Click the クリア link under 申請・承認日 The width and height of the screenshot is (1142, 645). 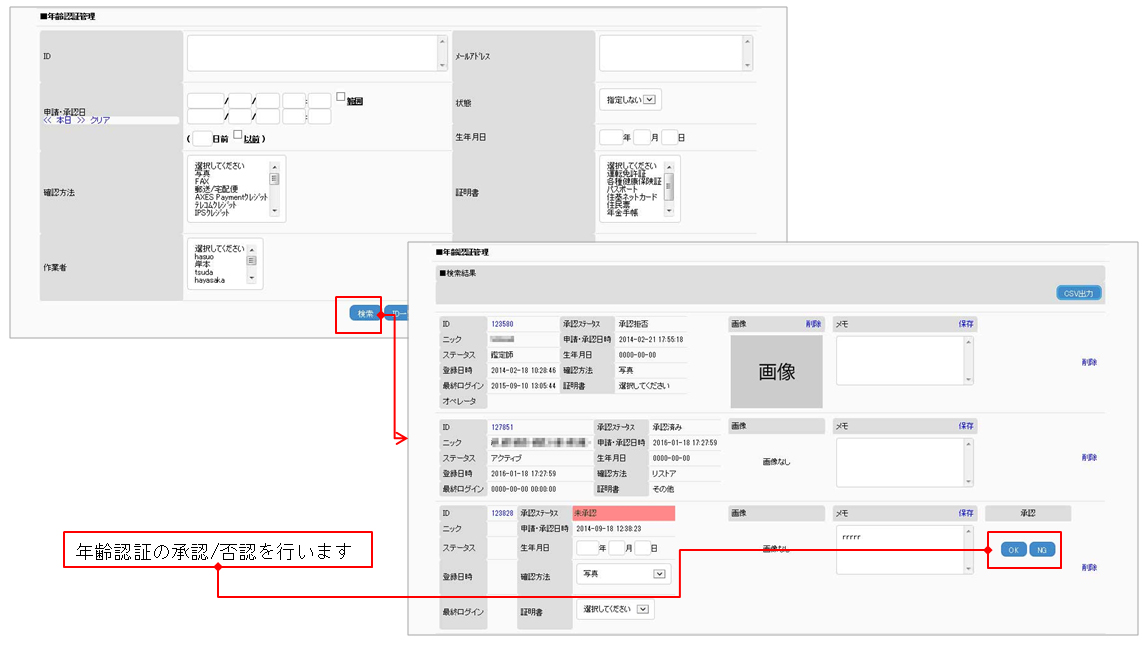[x=100, y=120]
